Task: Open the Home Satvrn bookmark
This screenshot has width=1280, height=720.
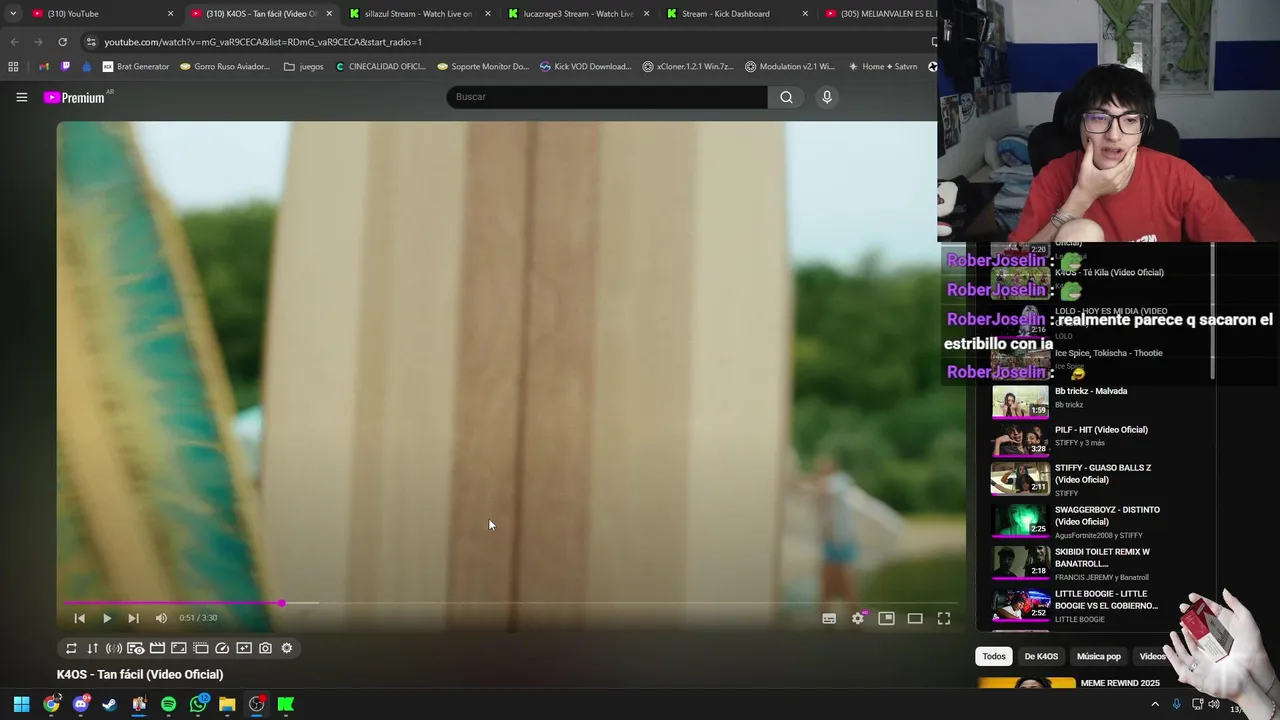Action: (882, 67)
